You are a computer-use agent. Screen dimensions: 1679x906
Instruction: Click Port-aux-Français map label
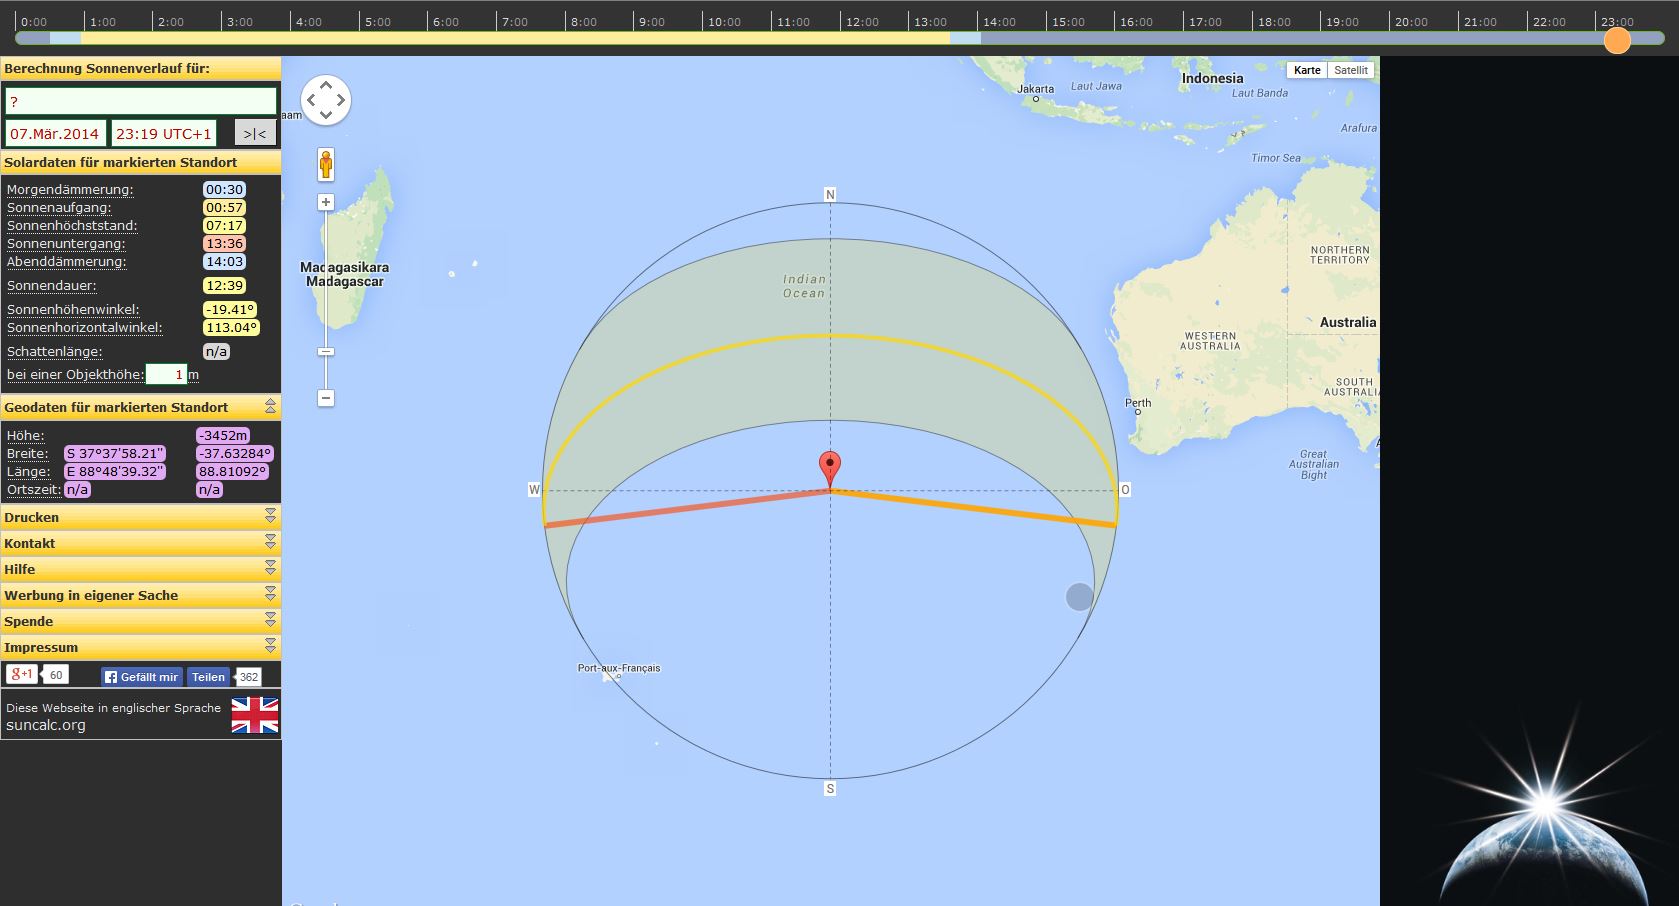coord(619,668)
